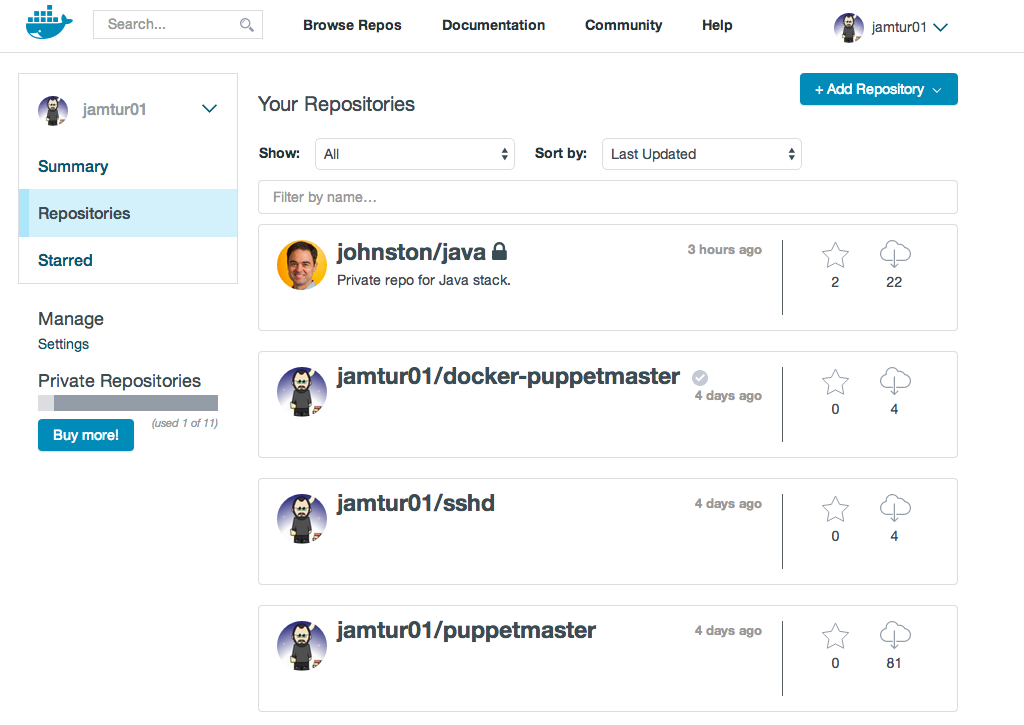Star the jamtur01/docker-puppetmaster repository
The image size is (1024, 725).
pos(835,382)
